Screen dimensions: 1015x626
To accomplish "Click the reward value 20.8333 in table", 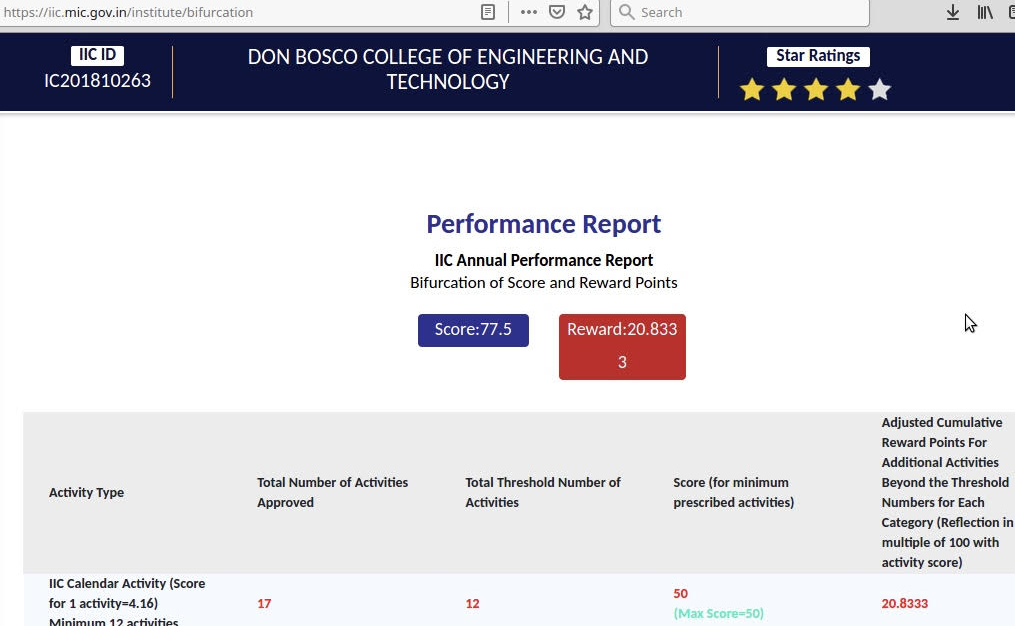I will coord(904,604).
